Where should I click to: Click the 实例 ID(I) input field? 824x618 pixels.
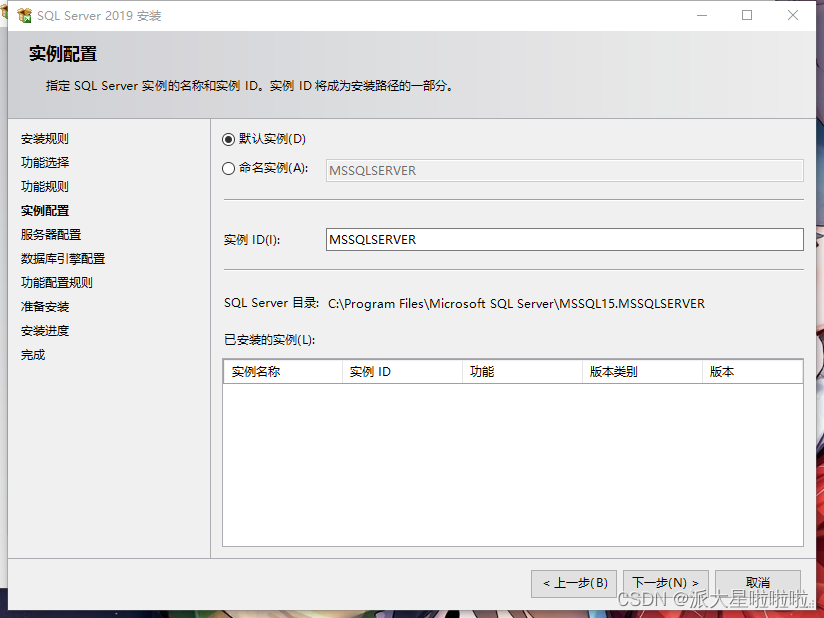pos(564,240)
